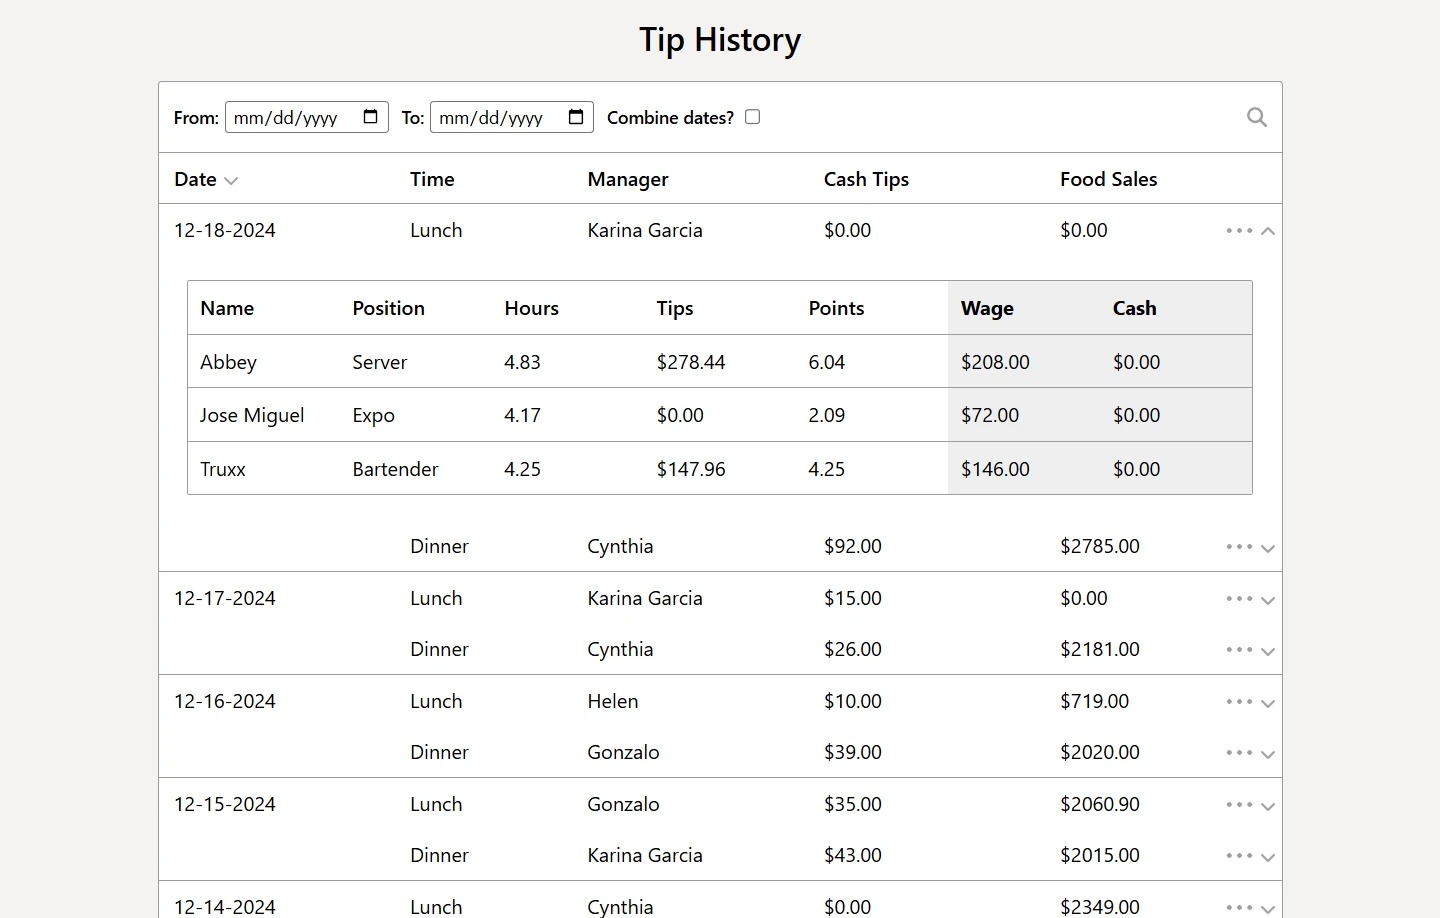This screenshot has width=1440, height=918.
Task: Enable the Combine dates checkbox
Action: [x=752, y=117]
